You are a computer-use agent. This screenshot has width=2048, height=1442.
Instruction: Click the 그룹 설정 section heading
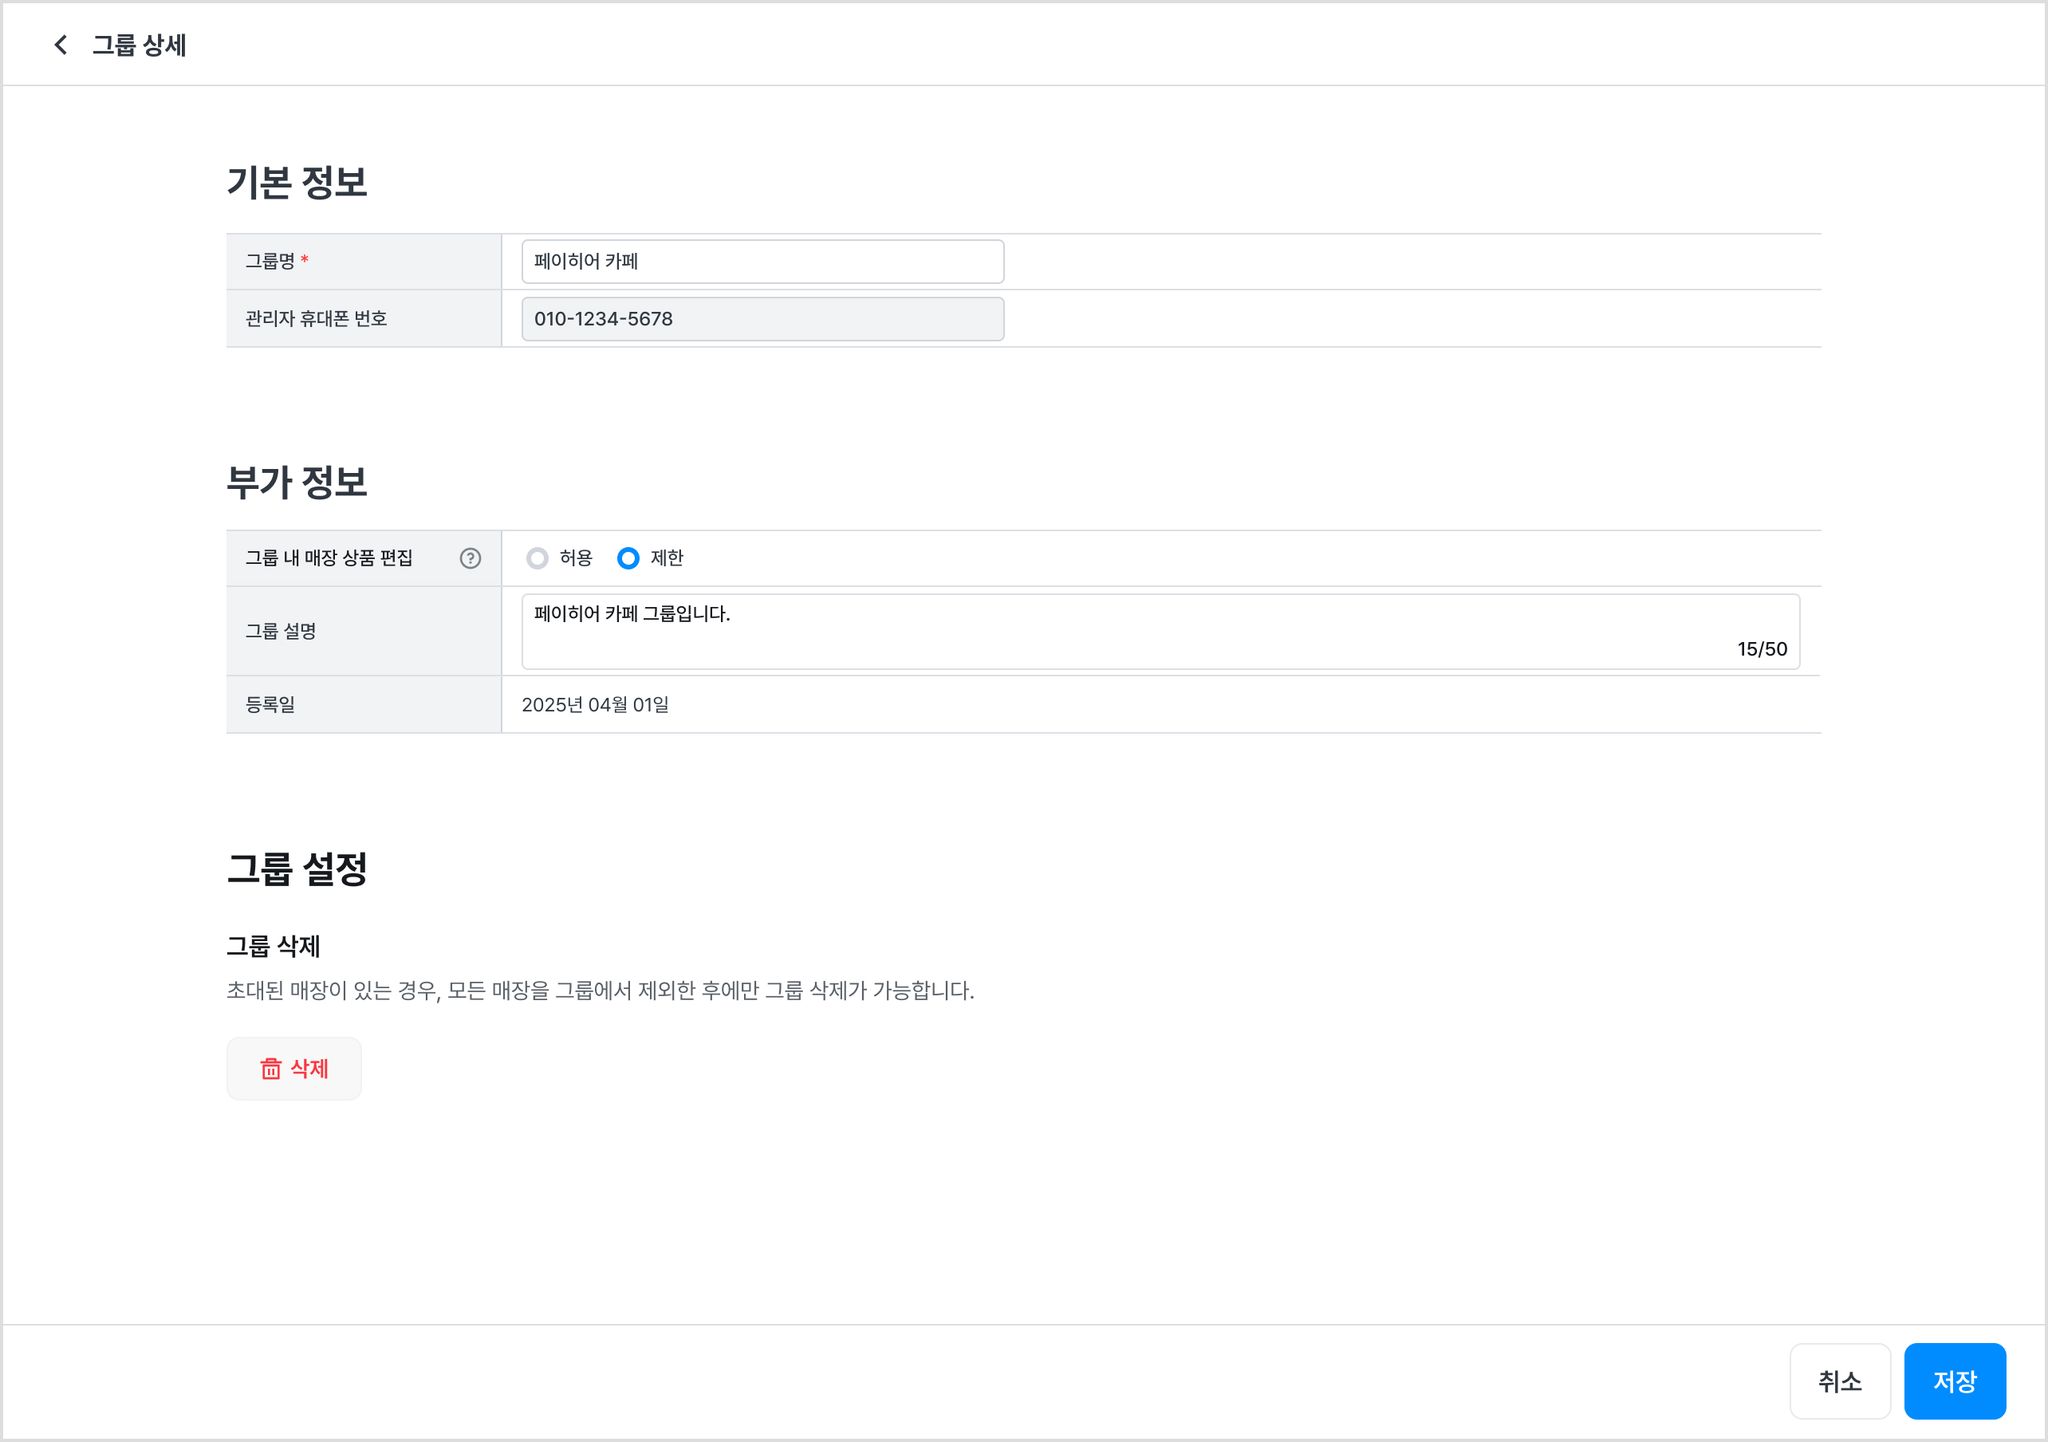pyautogui.click(x=297, y=868)
